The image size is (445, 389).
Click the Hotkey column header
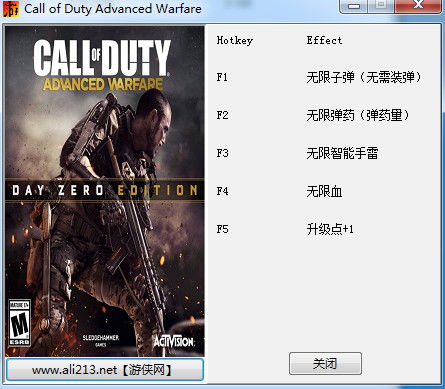click(x=235, y=41)
